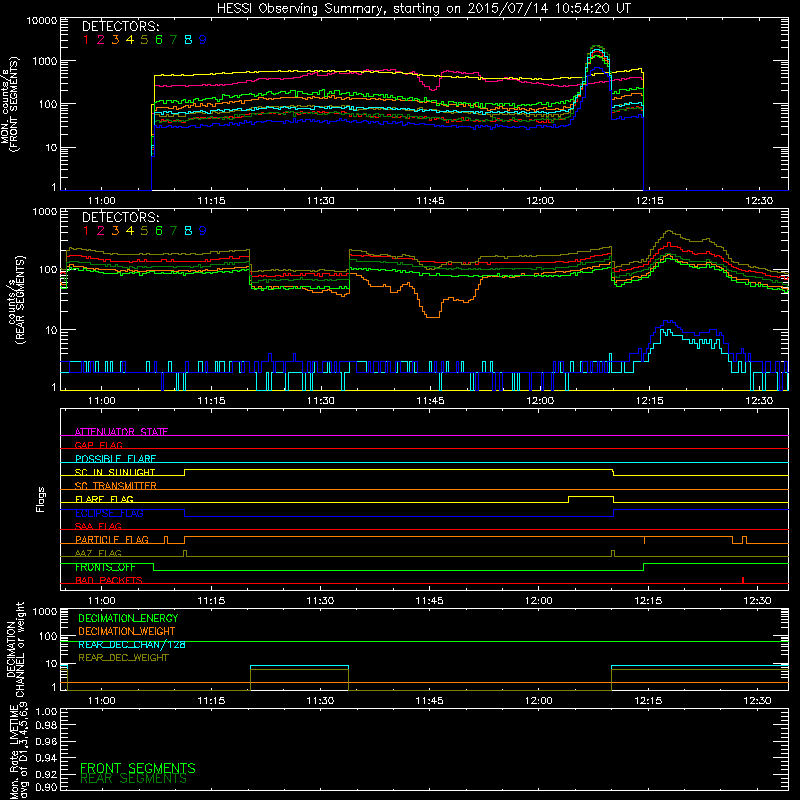This screenshot has height=800, width=800.
Task: Click orange detector 3 in front segments legend
Action: tap(115, 40)
